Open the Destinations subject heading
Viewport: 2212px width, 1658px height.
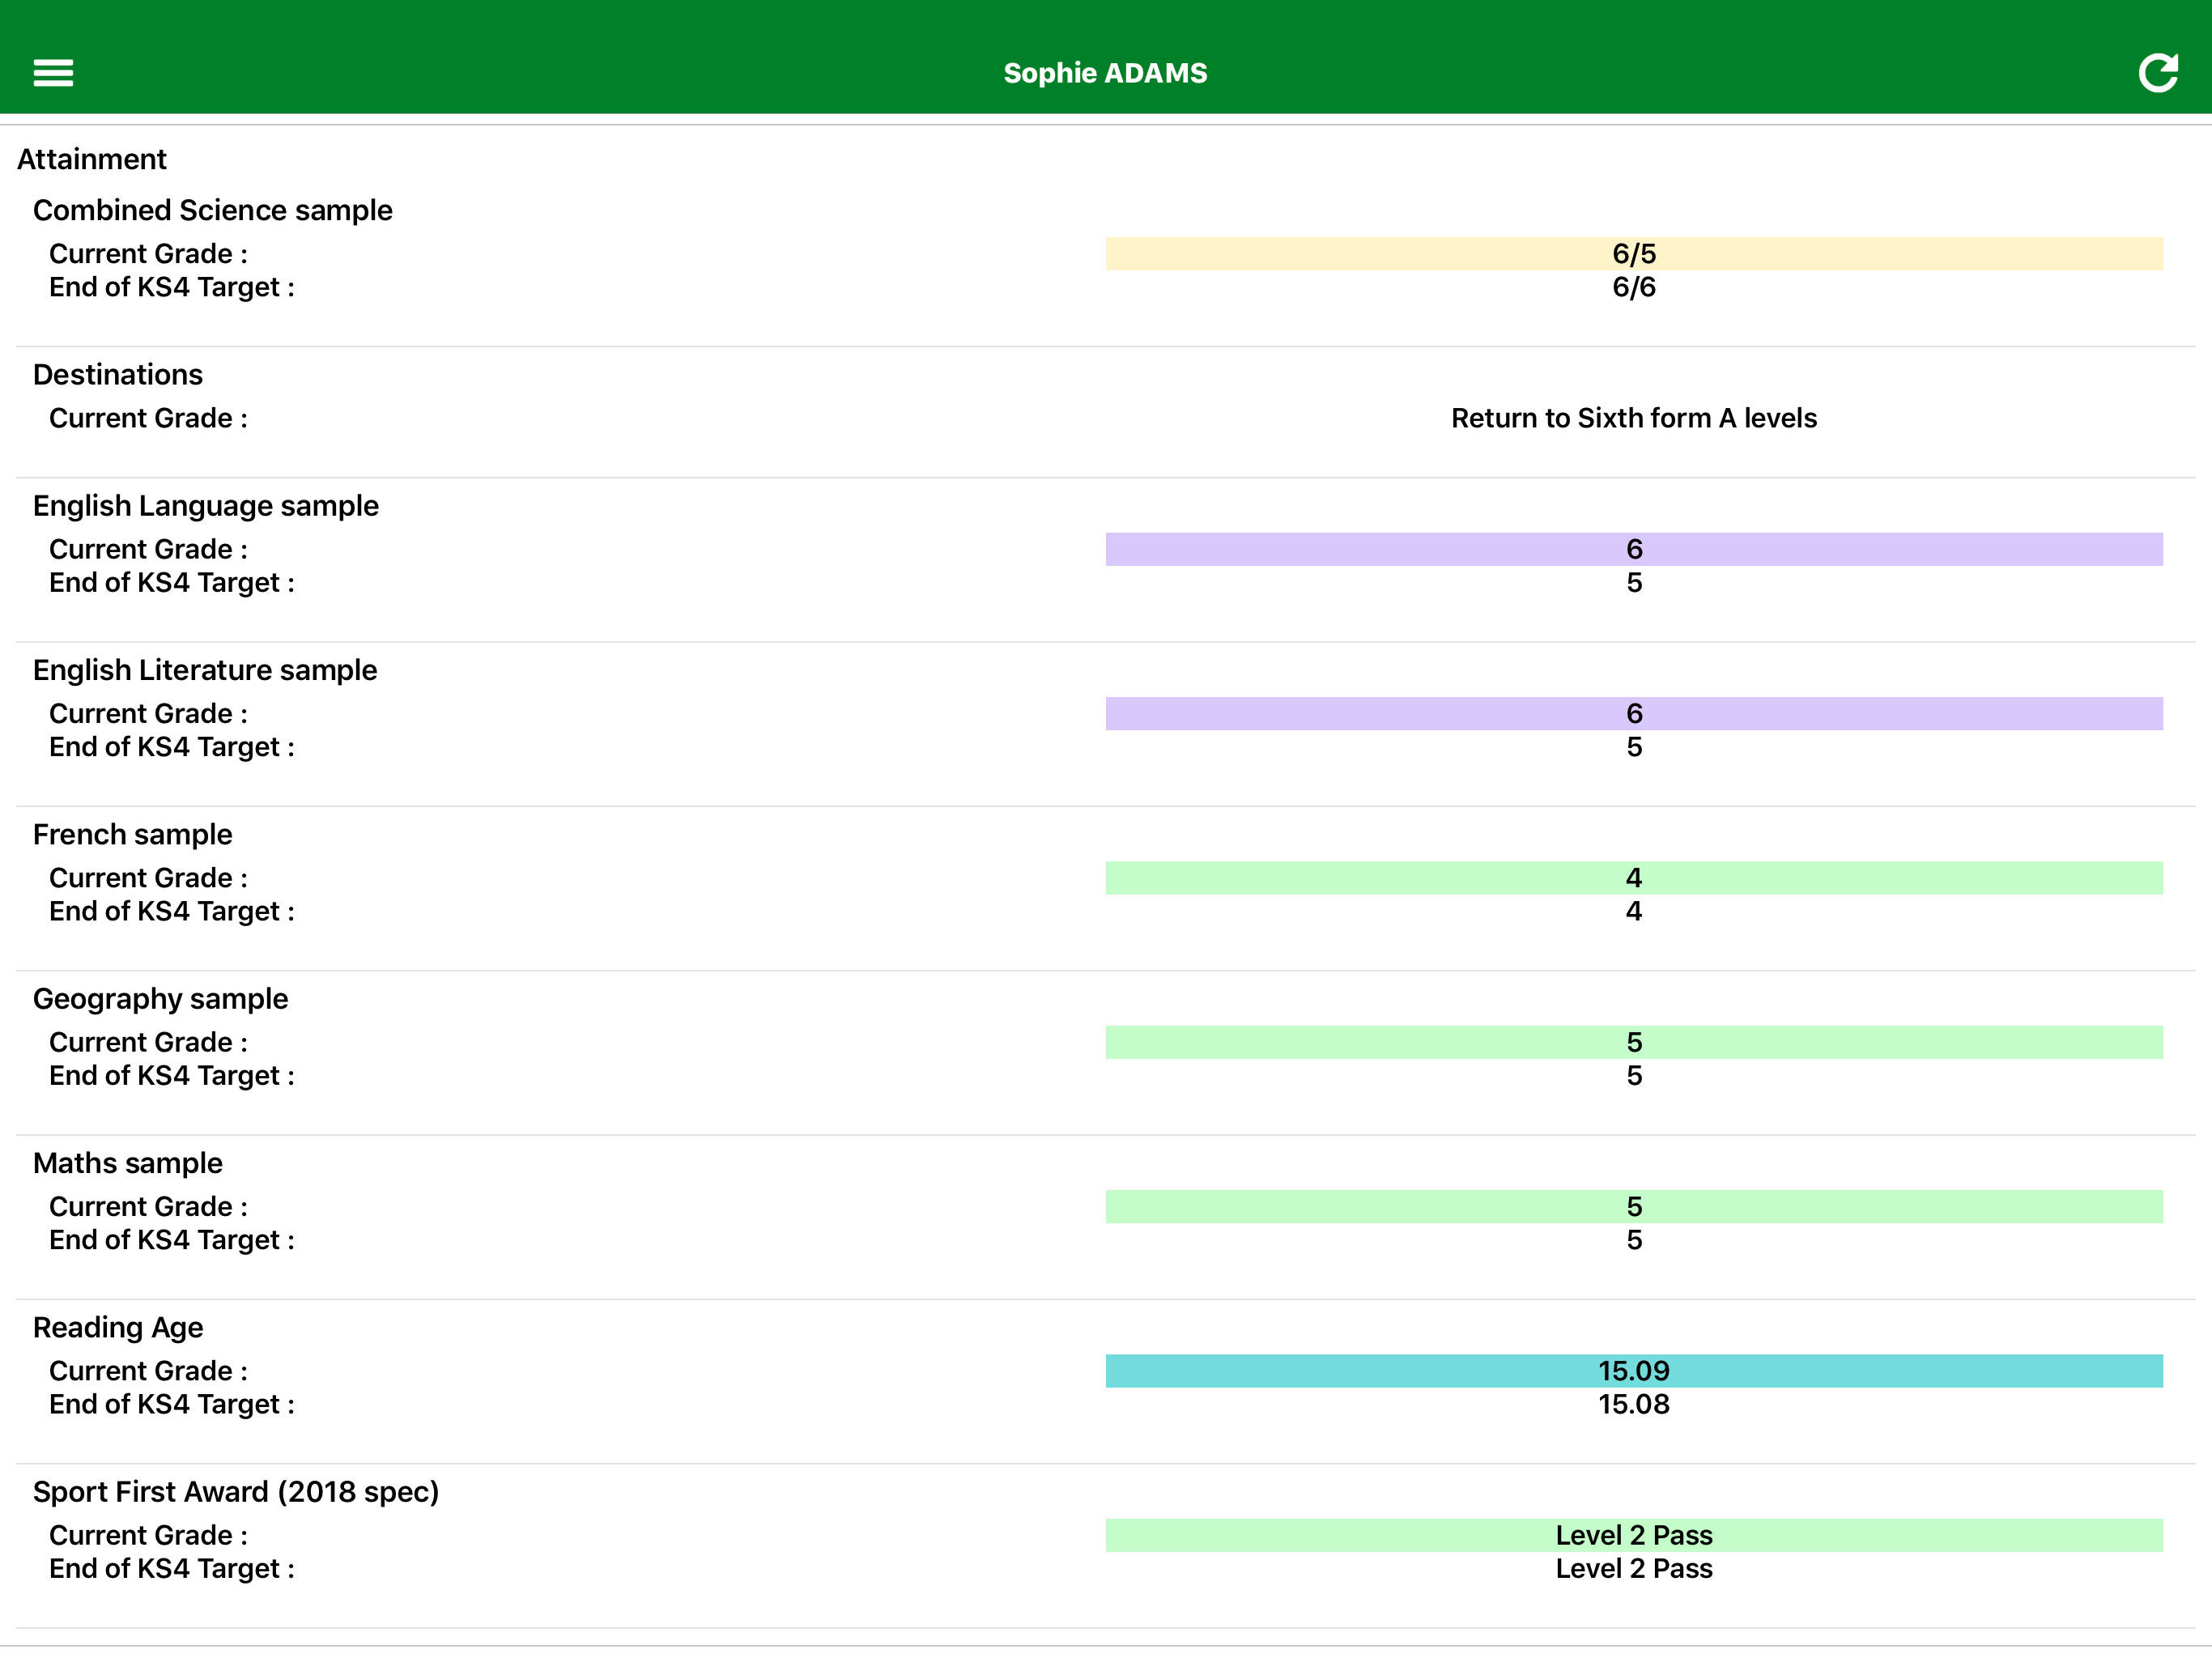point(118,374)
